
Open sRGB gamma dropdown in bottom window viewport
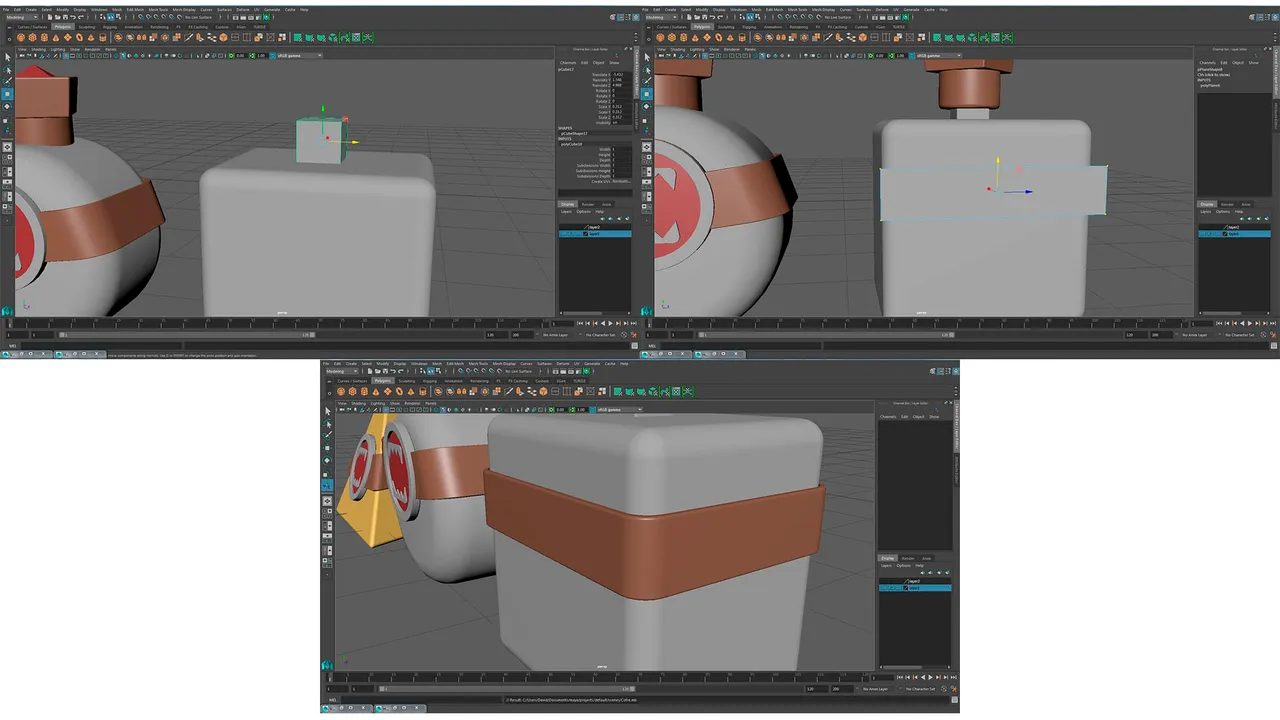click(618, 409)
